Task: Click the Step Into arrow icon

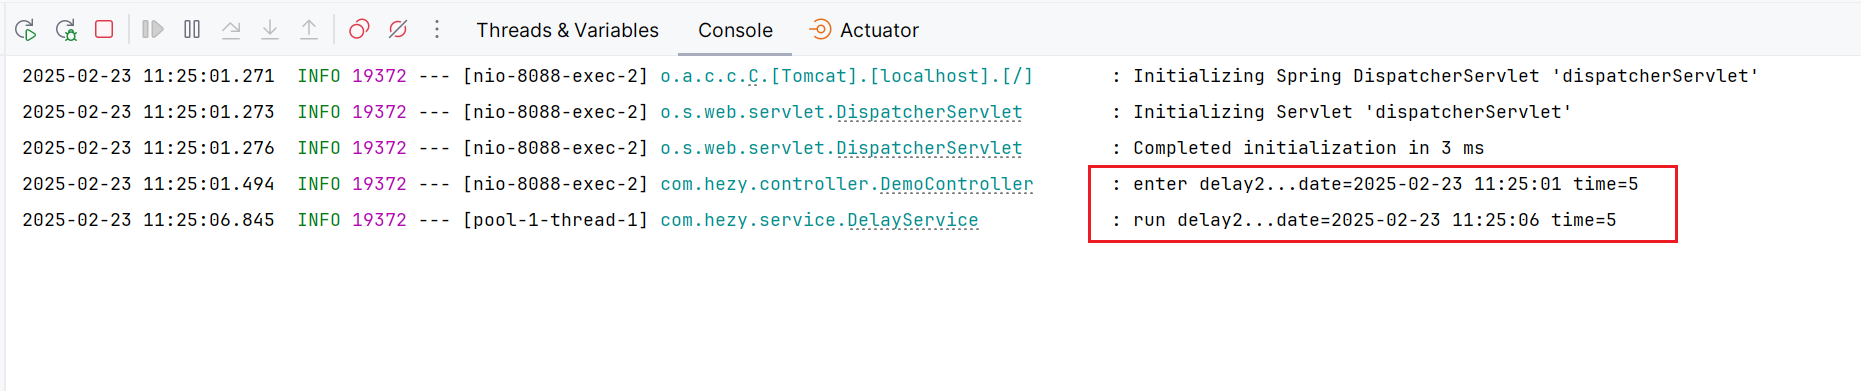Action: [270, 30]
